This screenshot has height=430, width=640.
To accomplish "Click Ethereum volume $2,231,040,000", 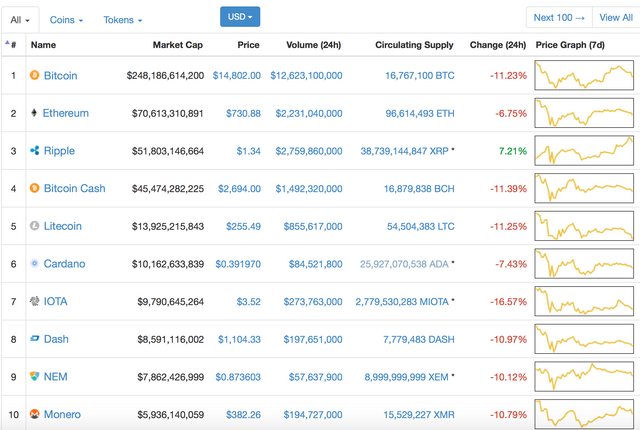I will (x=309, y=113).
